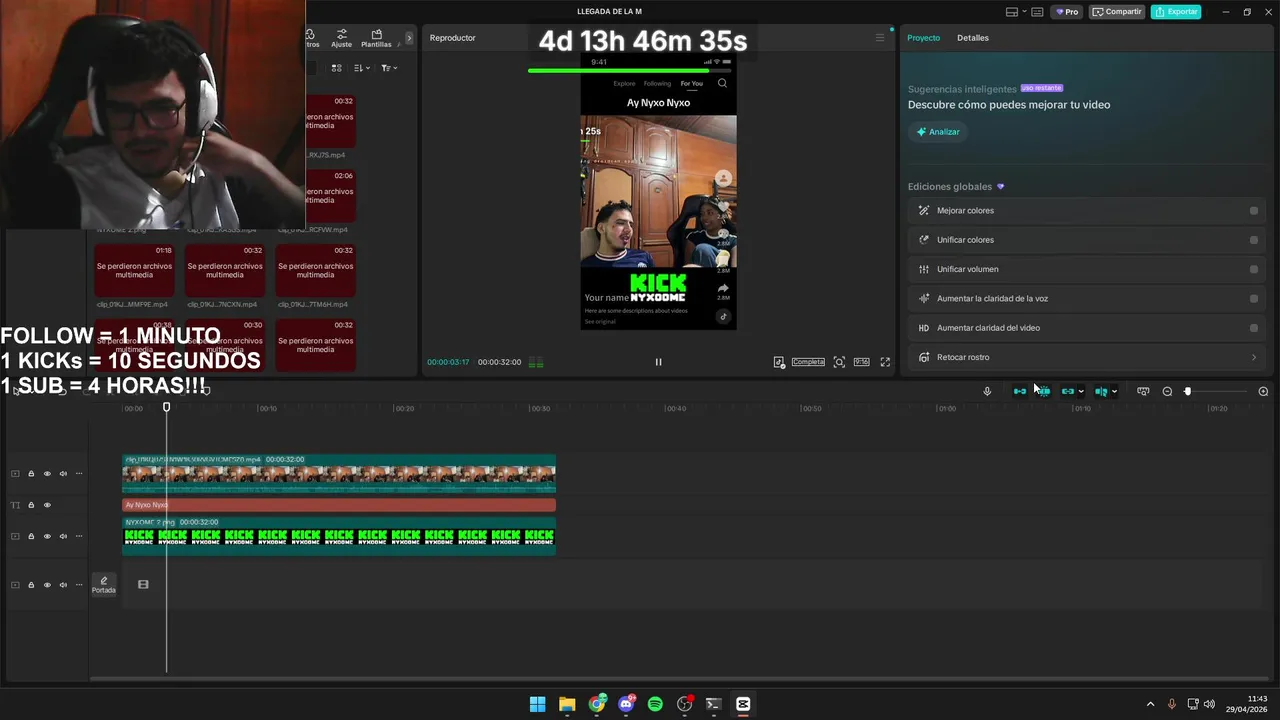This screenshot has height=720, width=1280.
Task: Enable Unificar colores checkbox
Action: pos(1254,240)
